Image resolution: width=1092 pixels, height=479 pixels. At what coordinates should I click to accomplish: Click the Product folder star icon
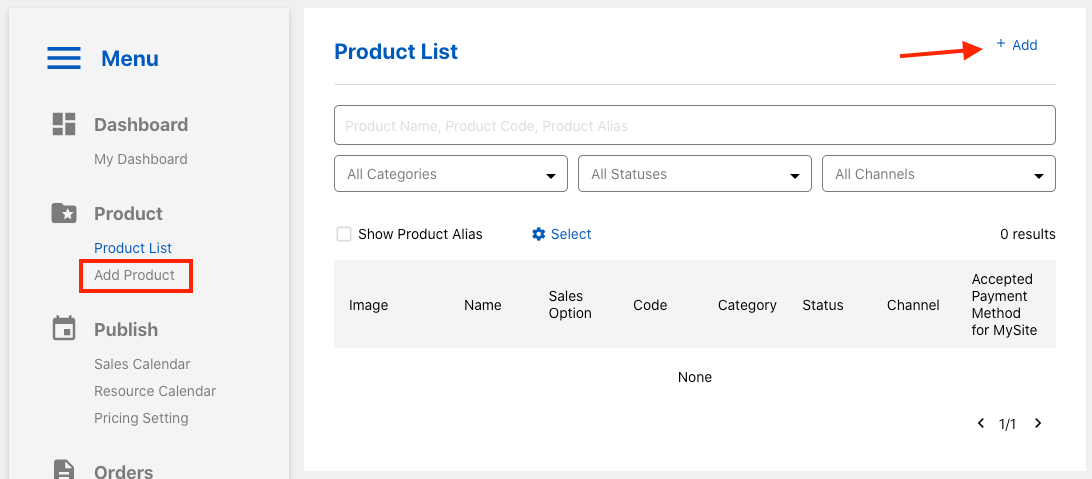64,213
